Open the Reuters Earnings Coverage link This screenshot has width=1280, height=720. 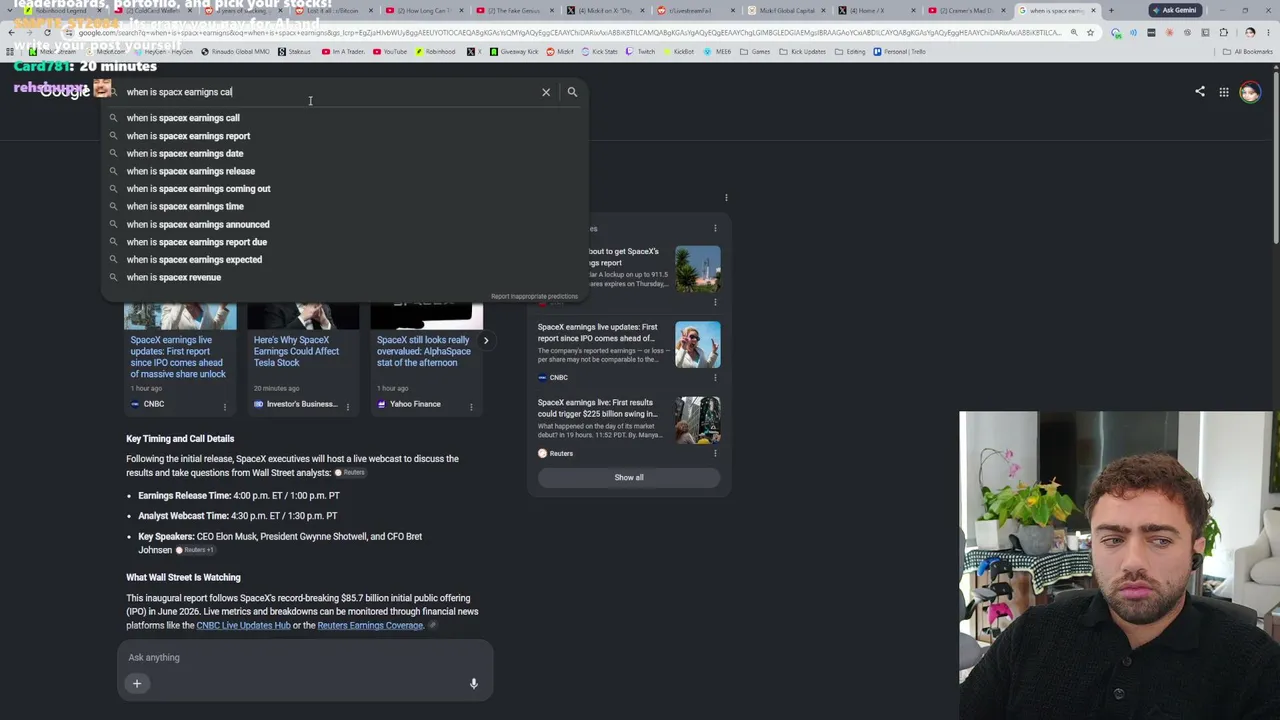(370, 626)
